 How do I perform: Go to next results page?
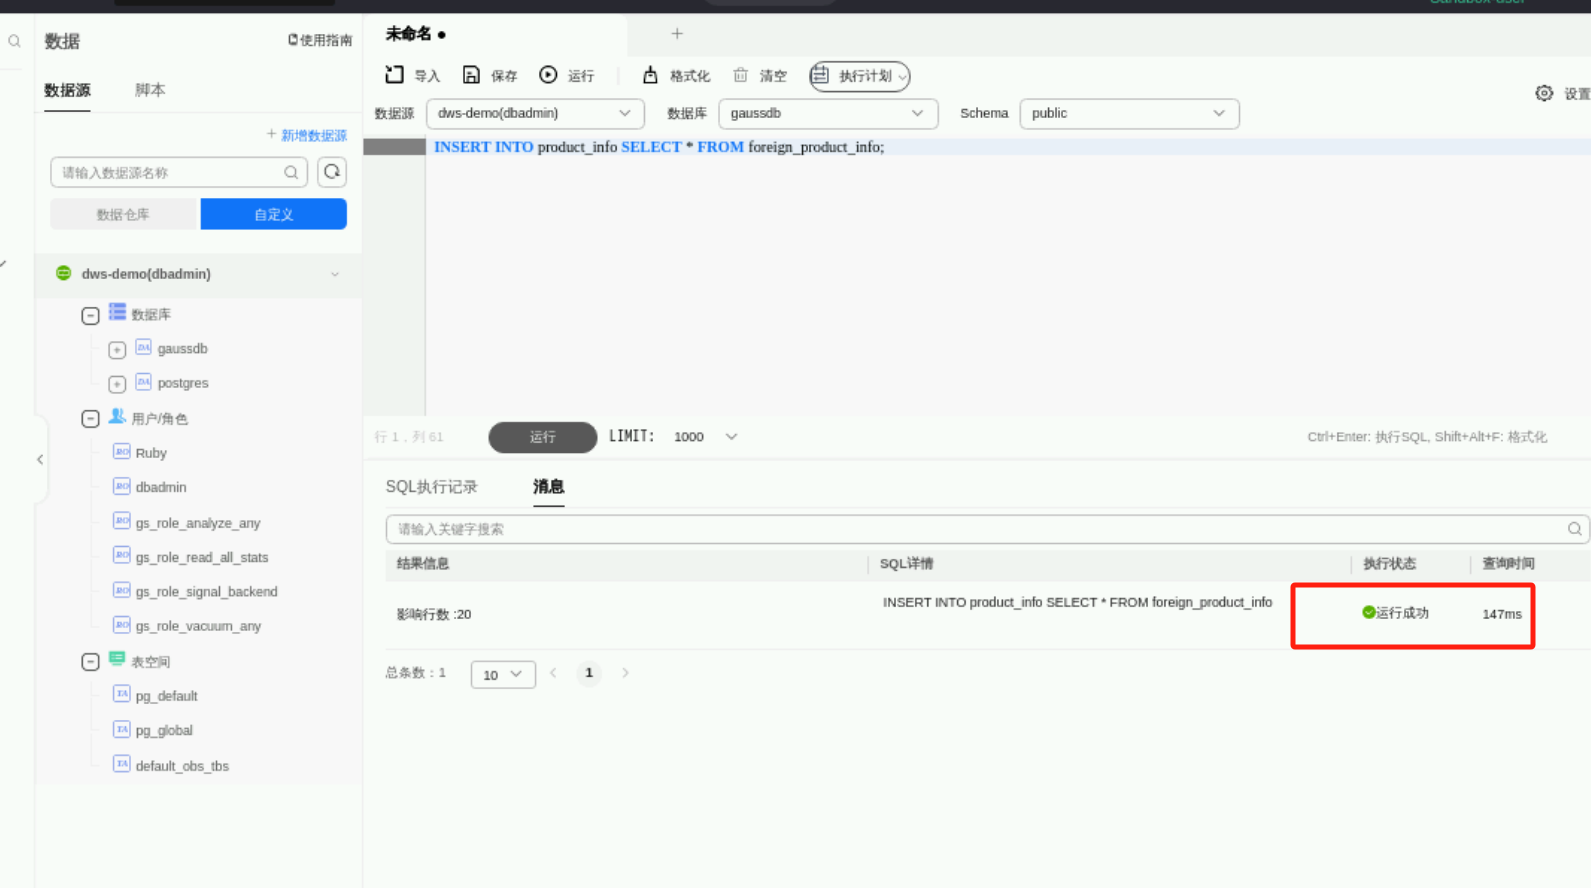click(x=625, y=673)
